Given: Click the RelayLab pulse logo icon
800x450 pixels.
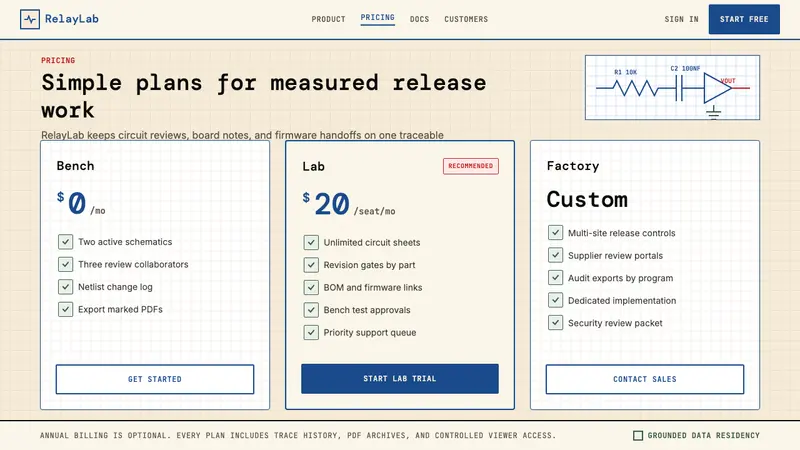Looking at the screenshot, I should click(x=30, y=19).
